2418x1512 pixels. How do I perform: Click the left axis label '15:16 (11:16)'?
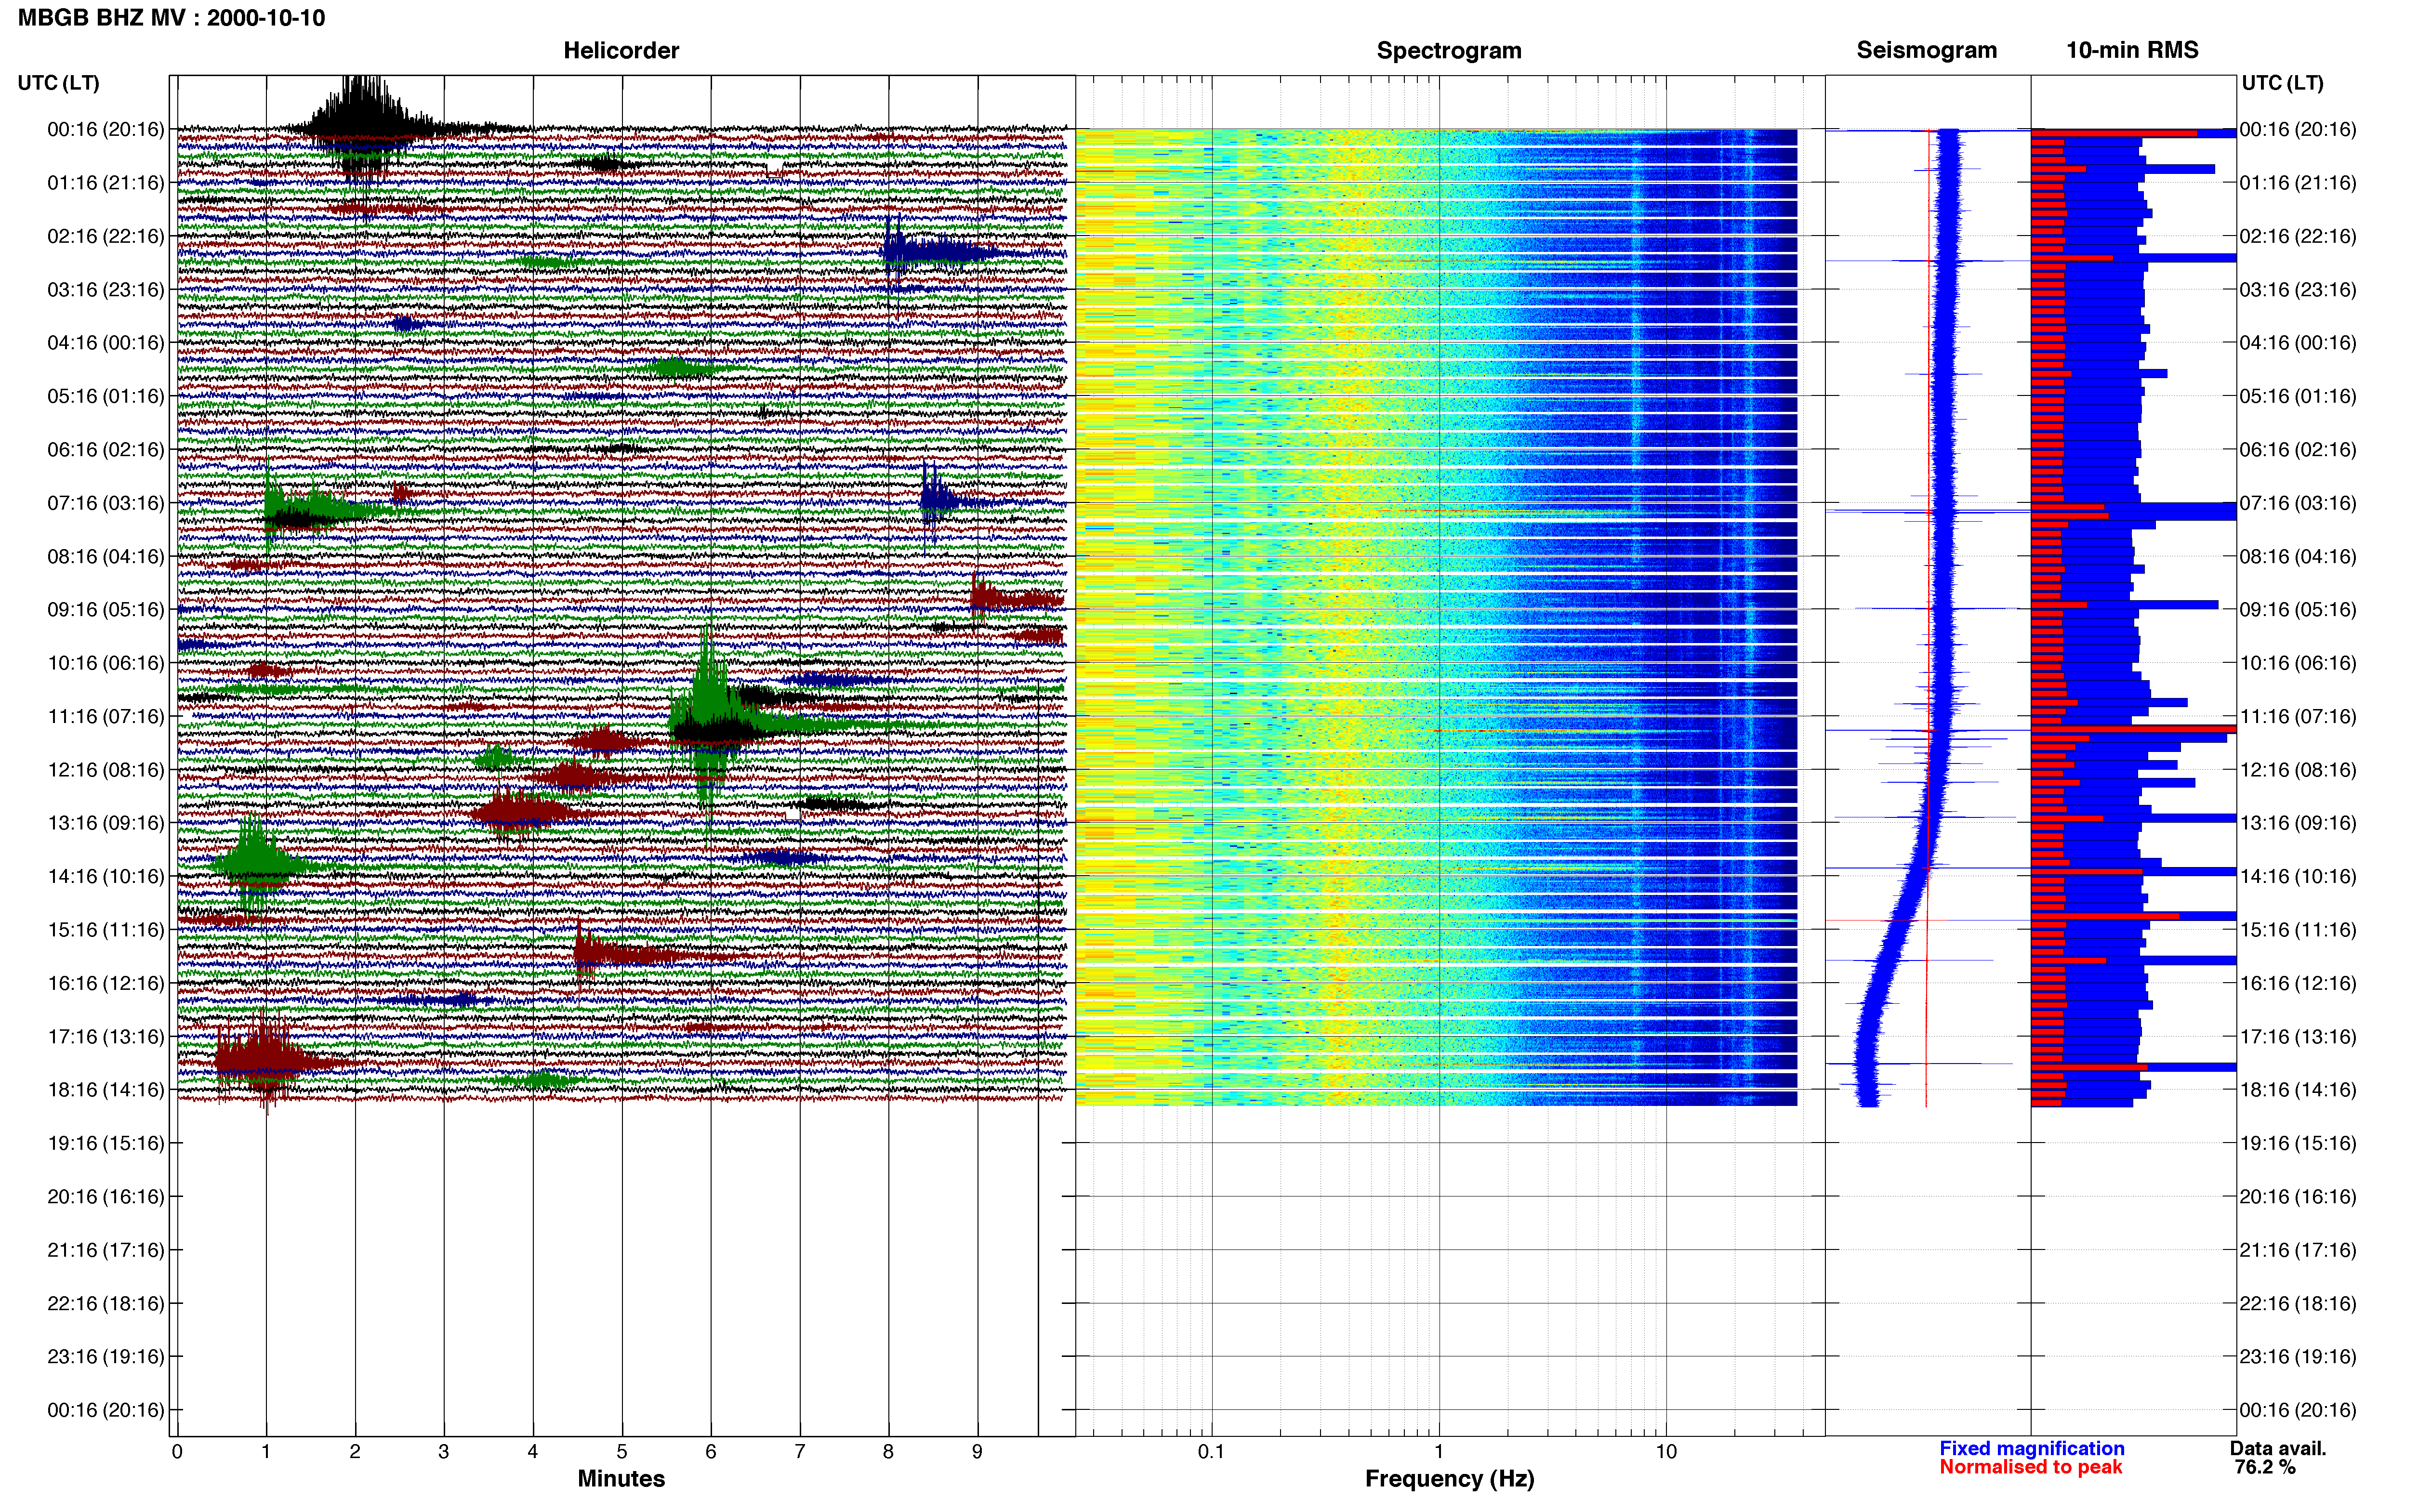point(105,930)
